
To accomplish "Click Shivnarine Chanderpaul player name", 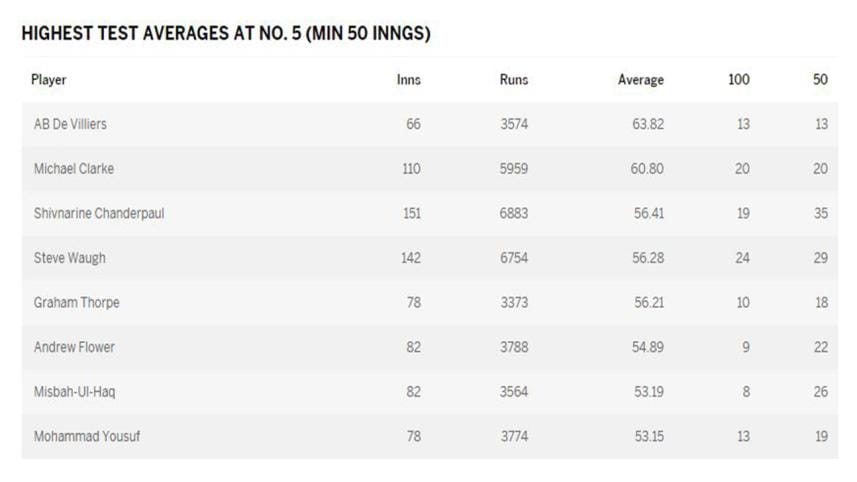I will point(99,214).
